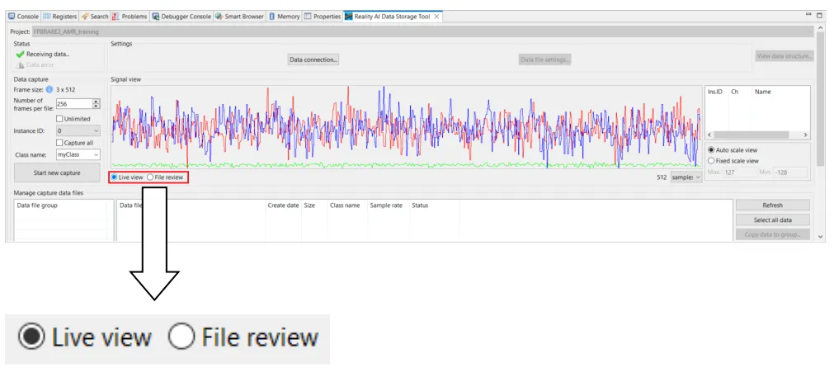
Task: Open the samples unit dropdown
Action: point(686,178)
